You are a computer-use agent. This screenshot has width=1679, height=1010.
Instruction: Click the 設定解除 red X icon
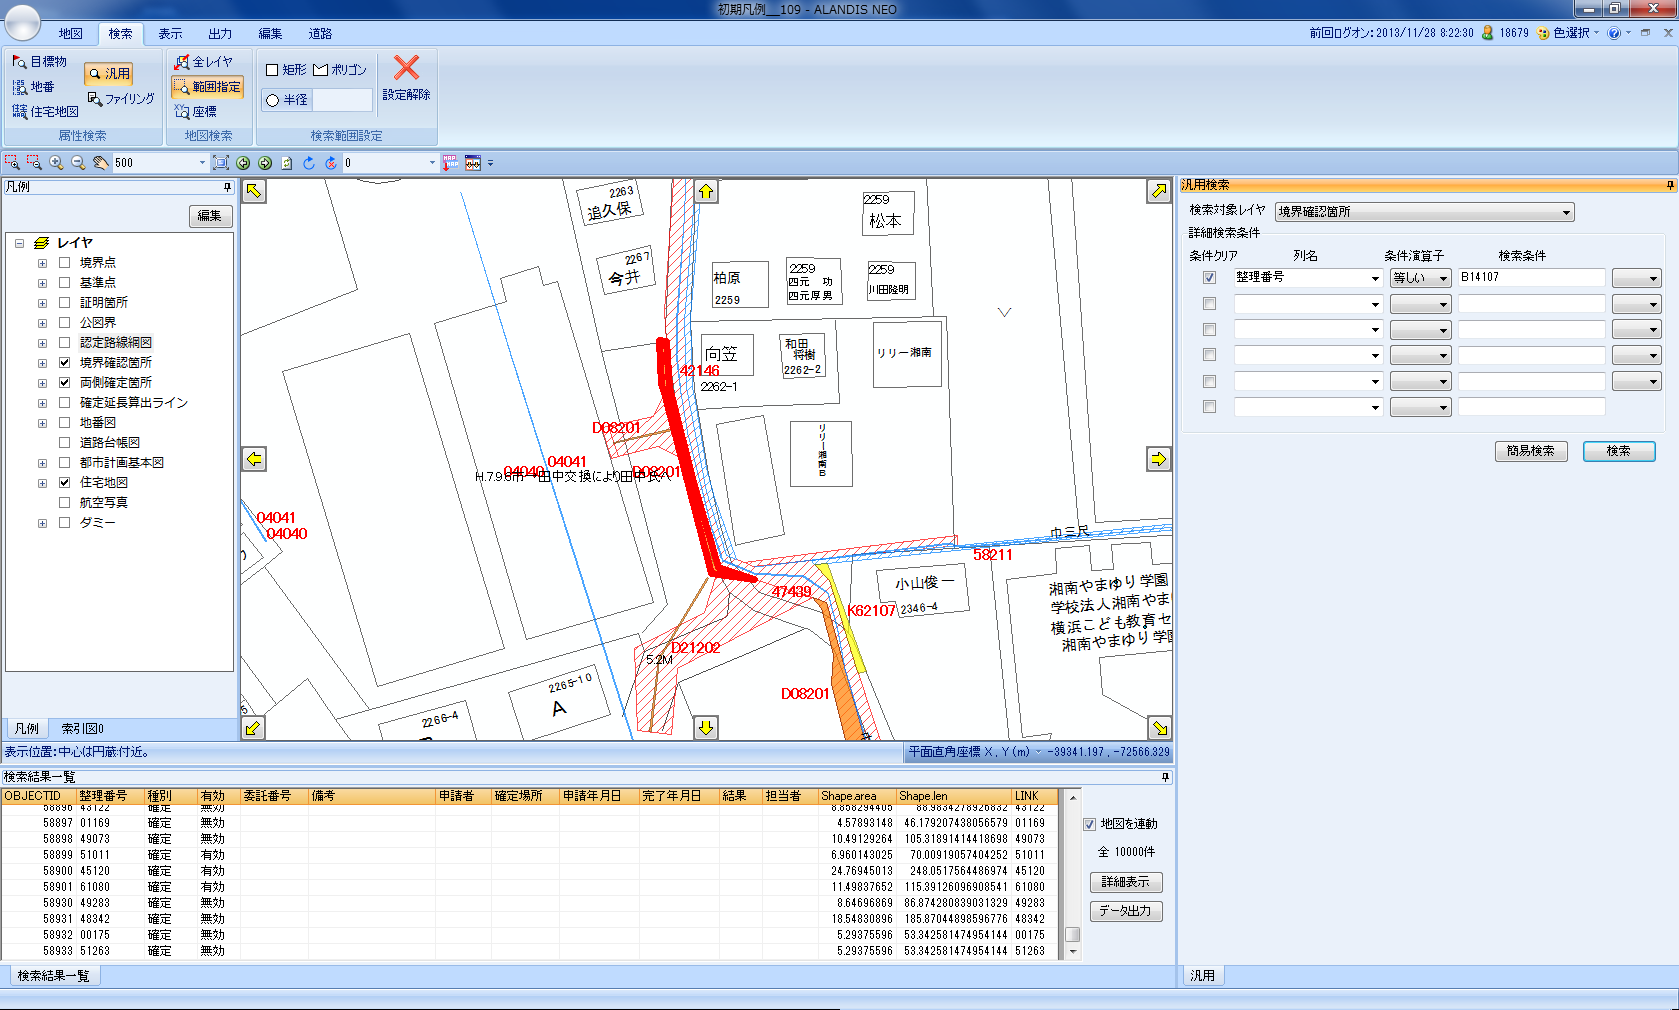pos(406,68)
